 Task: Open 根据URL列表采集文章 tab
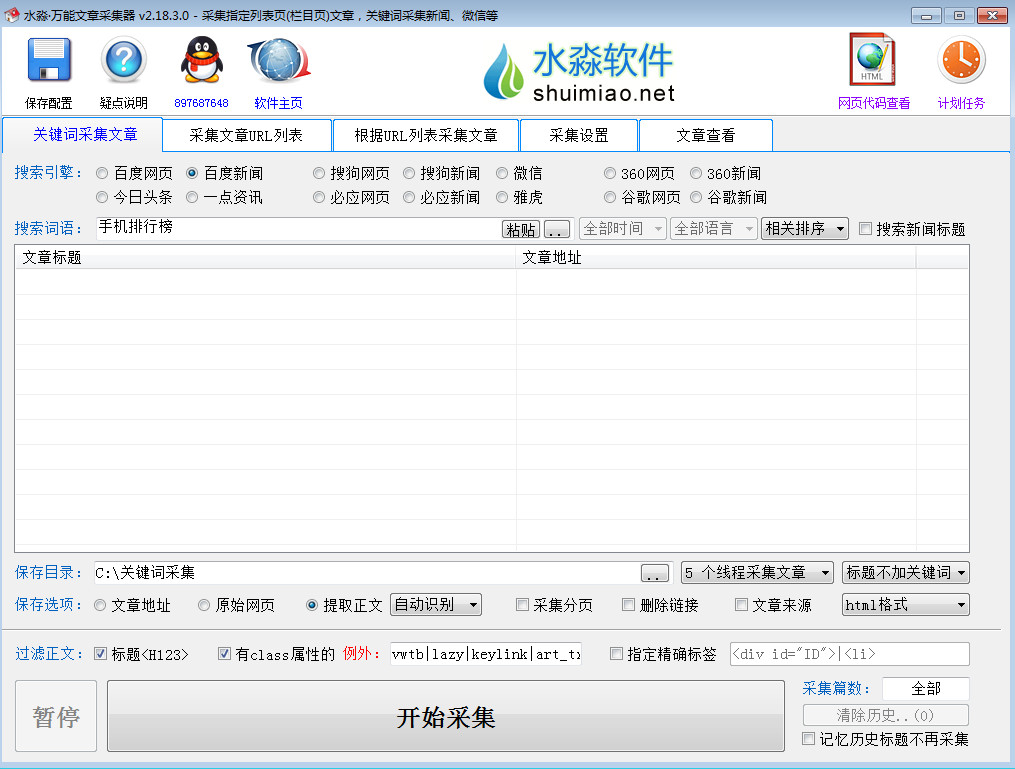click(426, 135)
